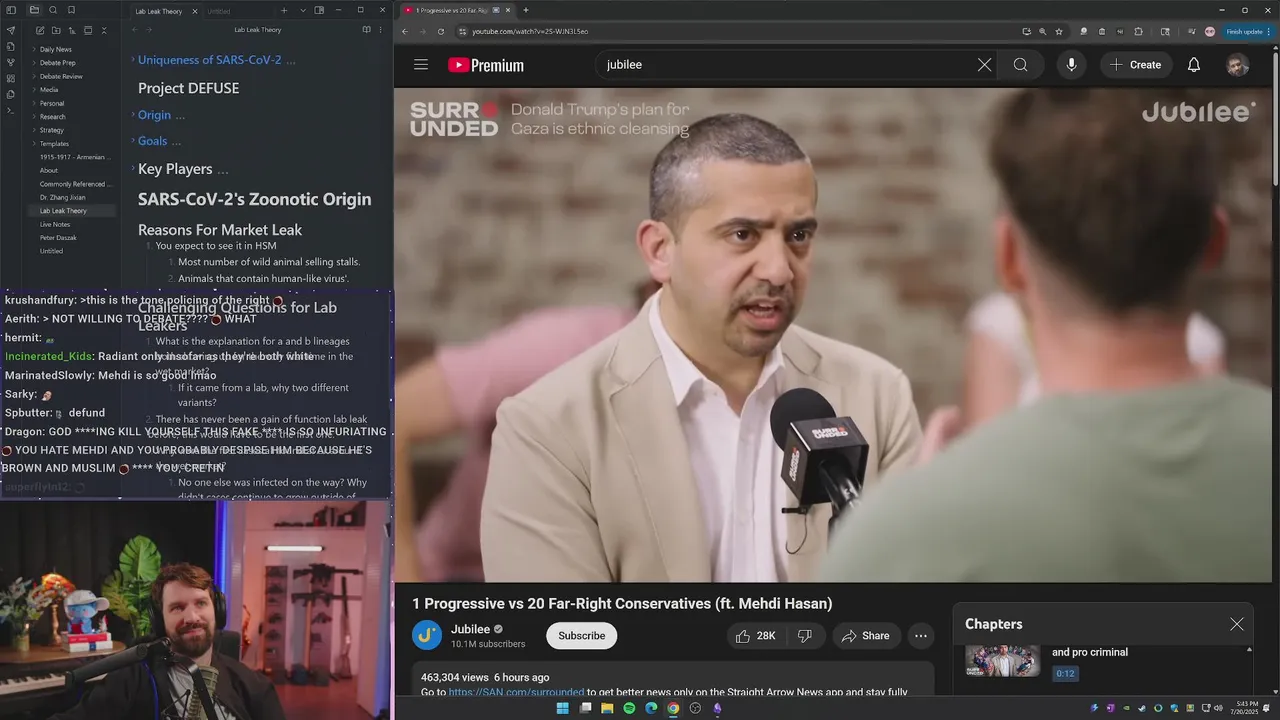Open the canvas grid ribbon icon in Obsidian
Image resolution: width=1280 pixels, height=720 pixels.
[11, 78]
